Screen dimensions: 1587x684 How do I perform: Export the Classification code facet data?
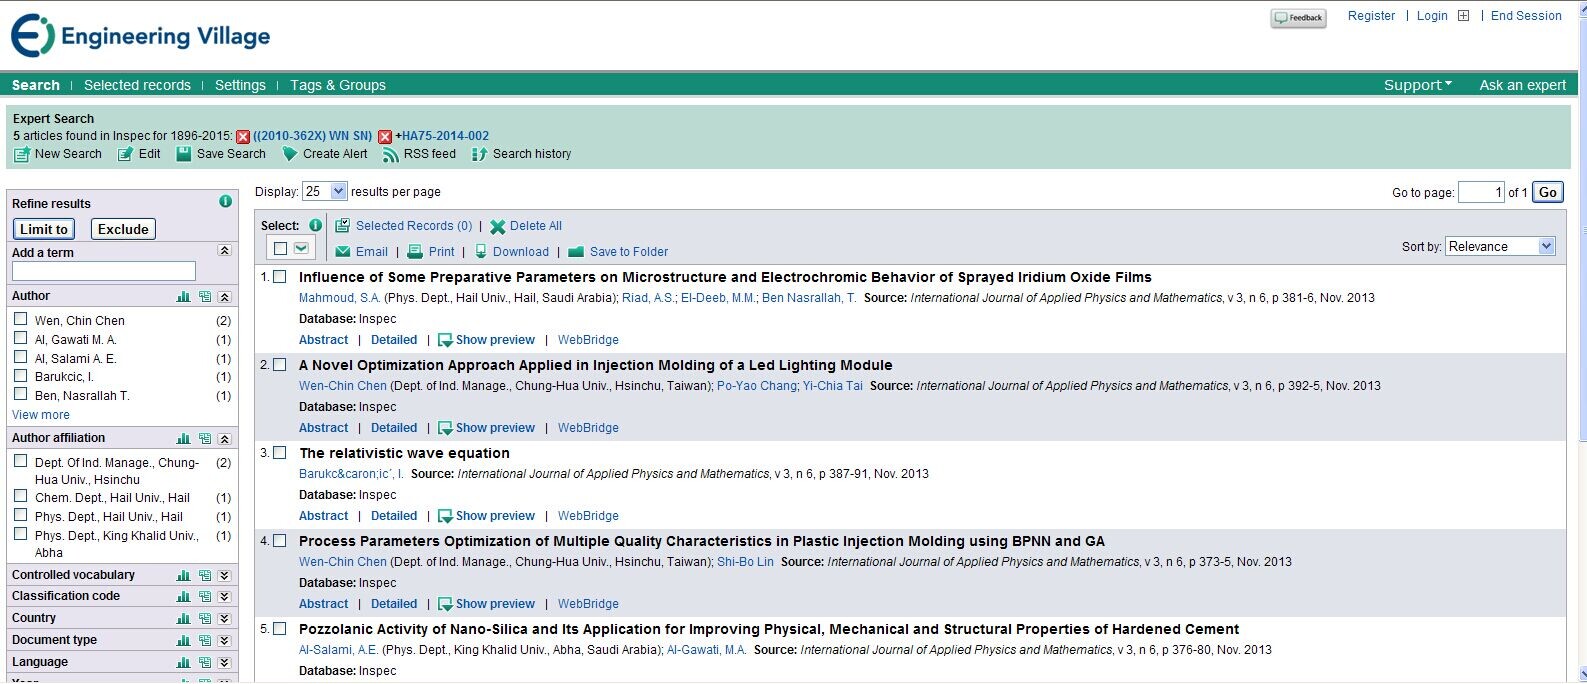point(205,597)
